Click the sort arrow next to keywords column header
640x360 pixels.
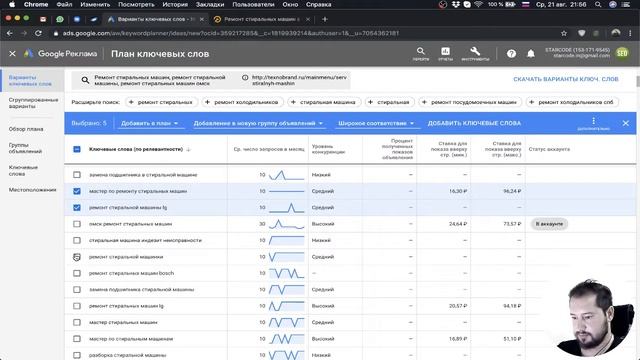coord(188,149)
